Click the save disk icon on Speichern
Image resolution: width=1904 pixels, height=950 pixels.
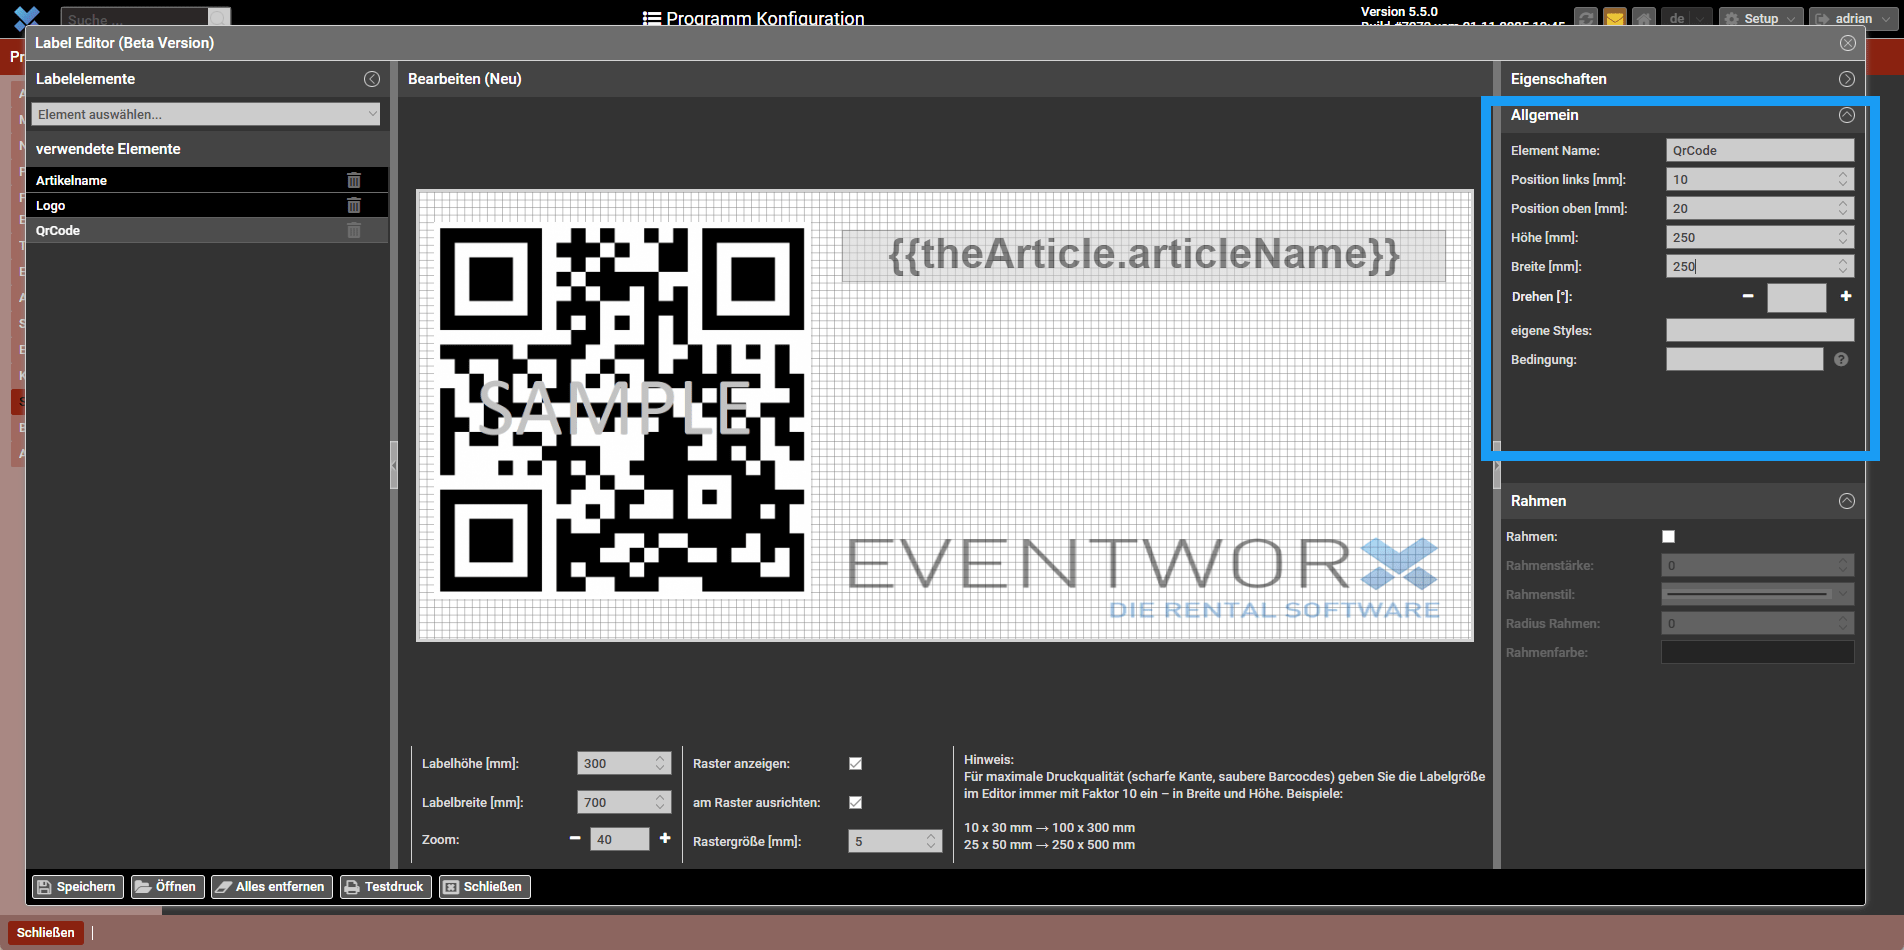pos(43,887)
